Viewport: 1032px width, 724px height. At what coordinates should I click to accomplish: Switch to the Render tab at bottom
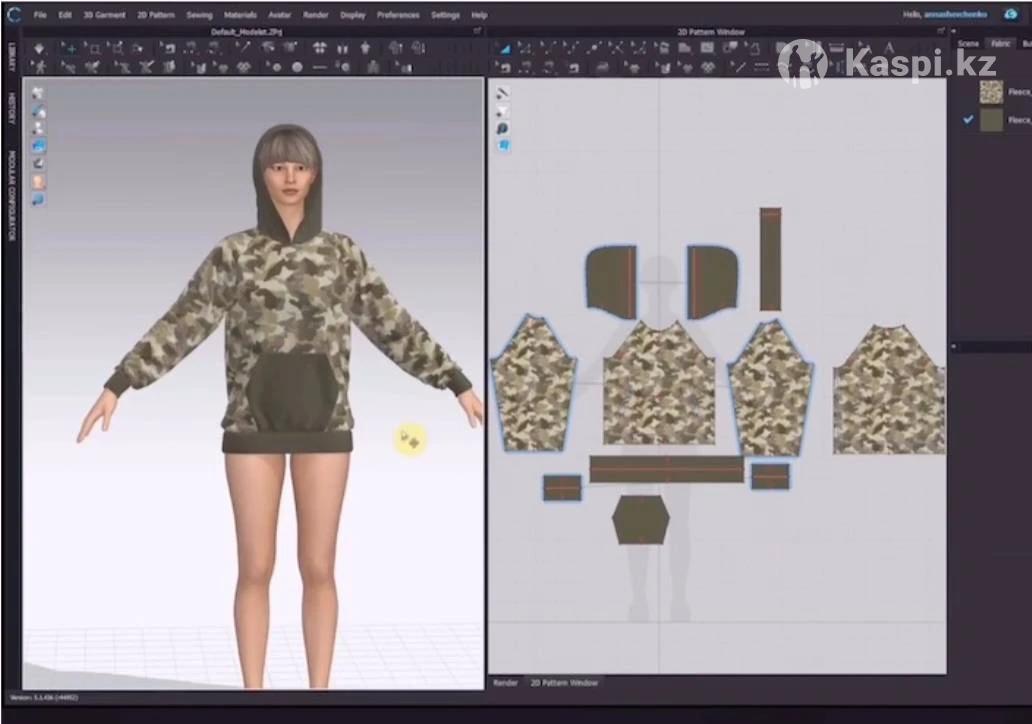506,683
